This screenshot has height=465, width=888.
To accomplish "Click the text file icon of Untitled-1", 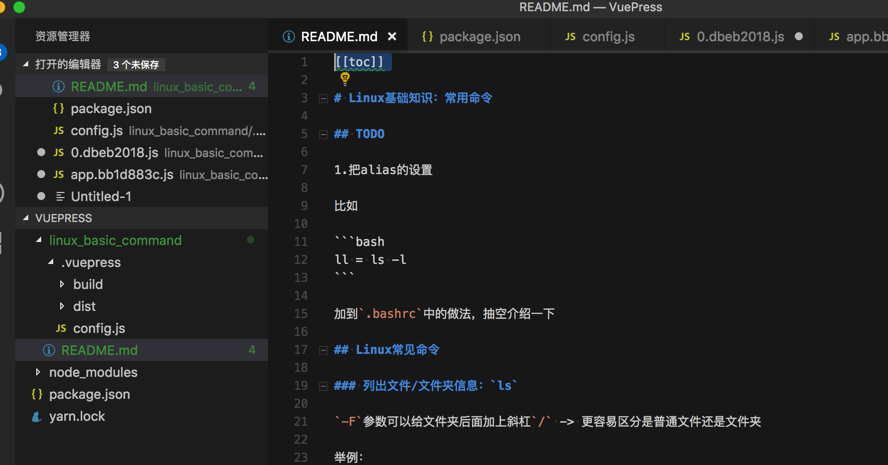I will click(60, 197).
